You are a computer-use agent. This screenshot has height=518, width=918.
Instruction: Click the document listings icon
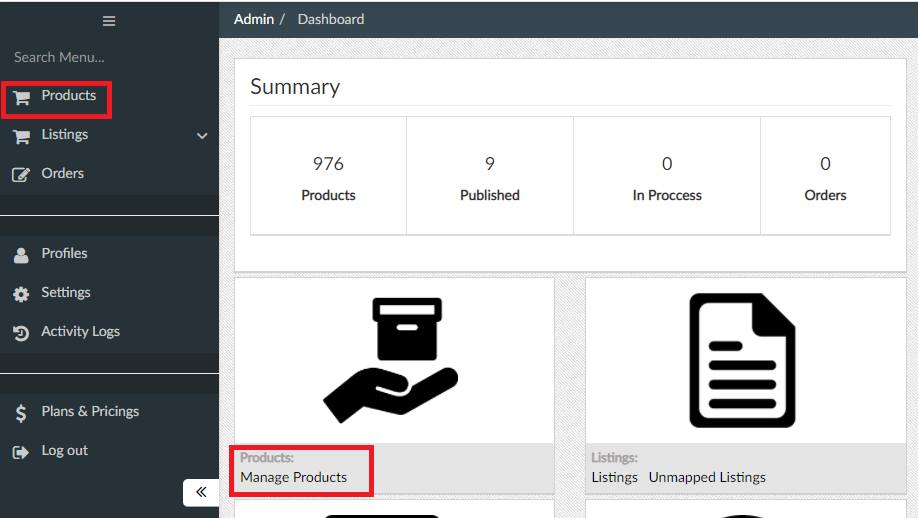pos(742,360)
